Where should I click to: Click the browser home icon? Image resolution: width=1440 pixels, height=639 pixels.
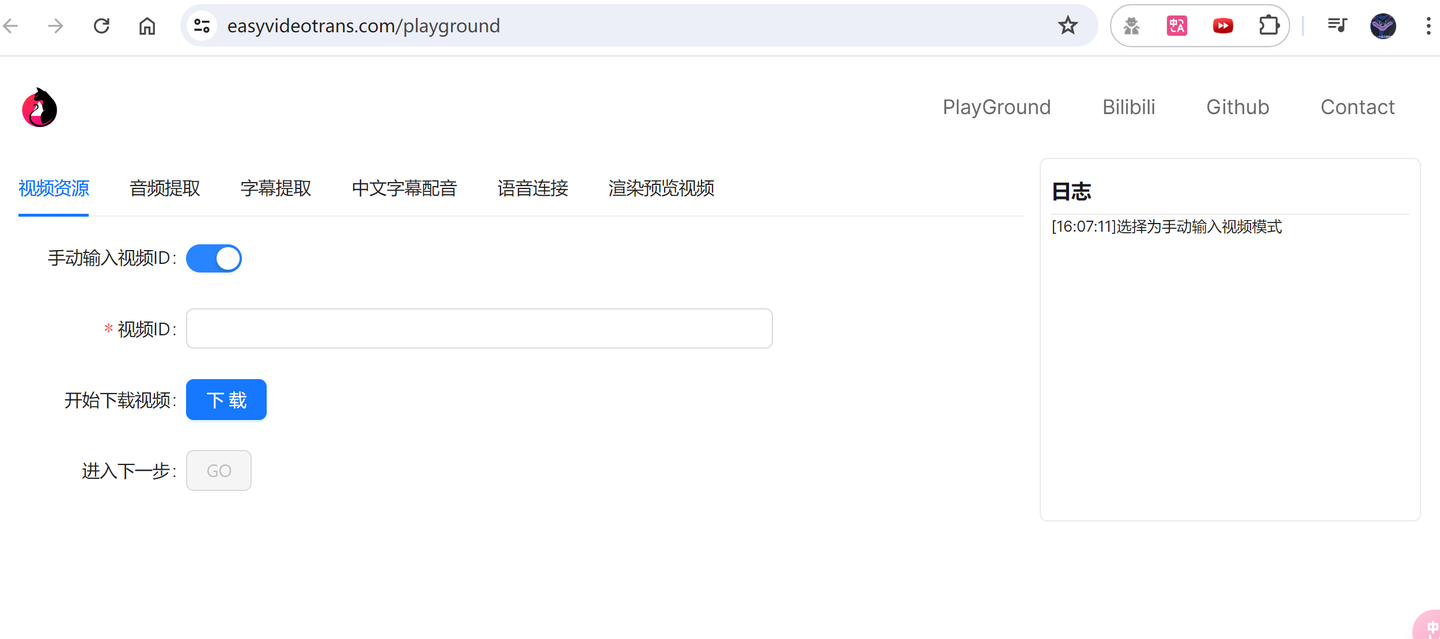pyautogui.click(x=146, y=25)
